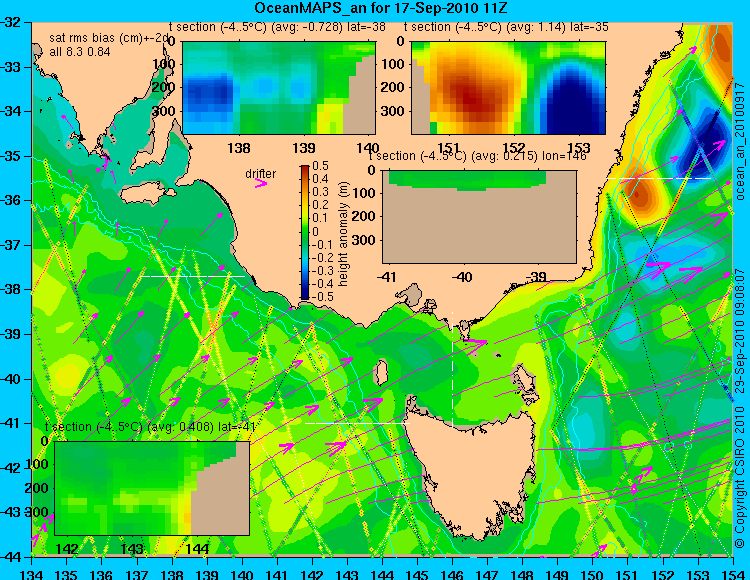Select the t section title with lat=-41
750x580 pixels.
[x=150, y=427]
